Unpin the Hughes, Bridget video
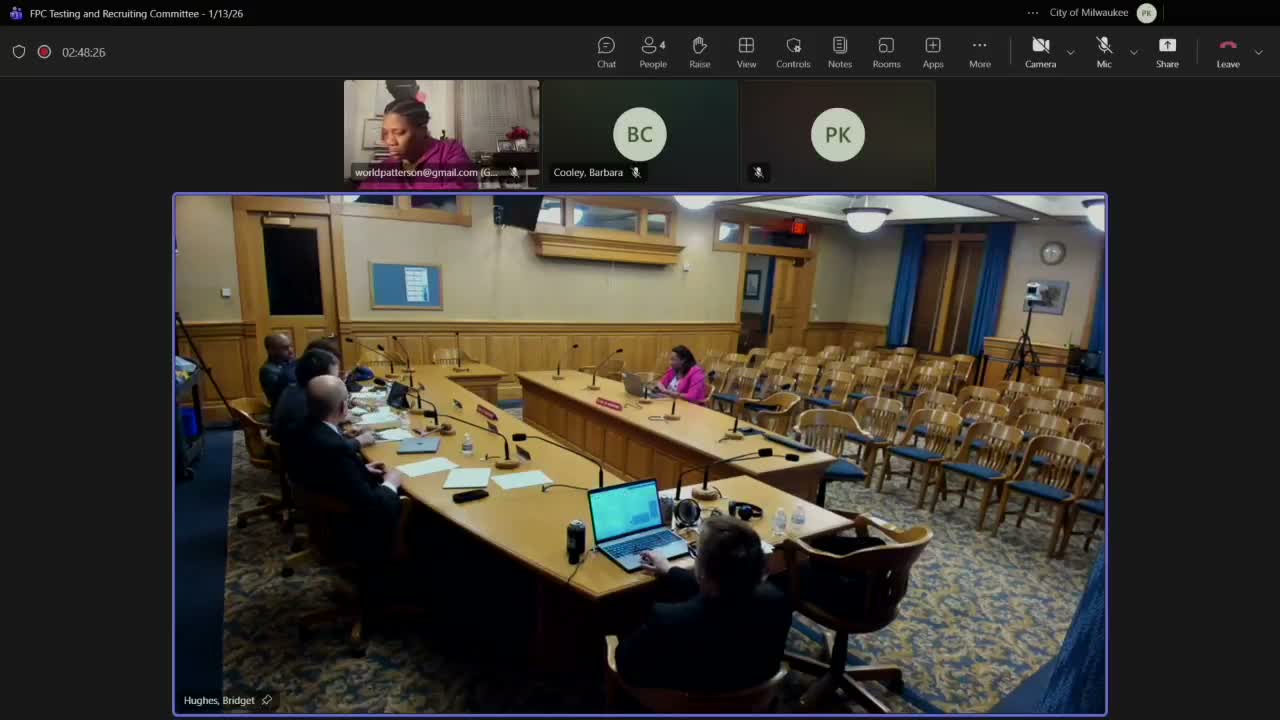Viewport: 1280px width, 720px height. click(x=266, y=700)
